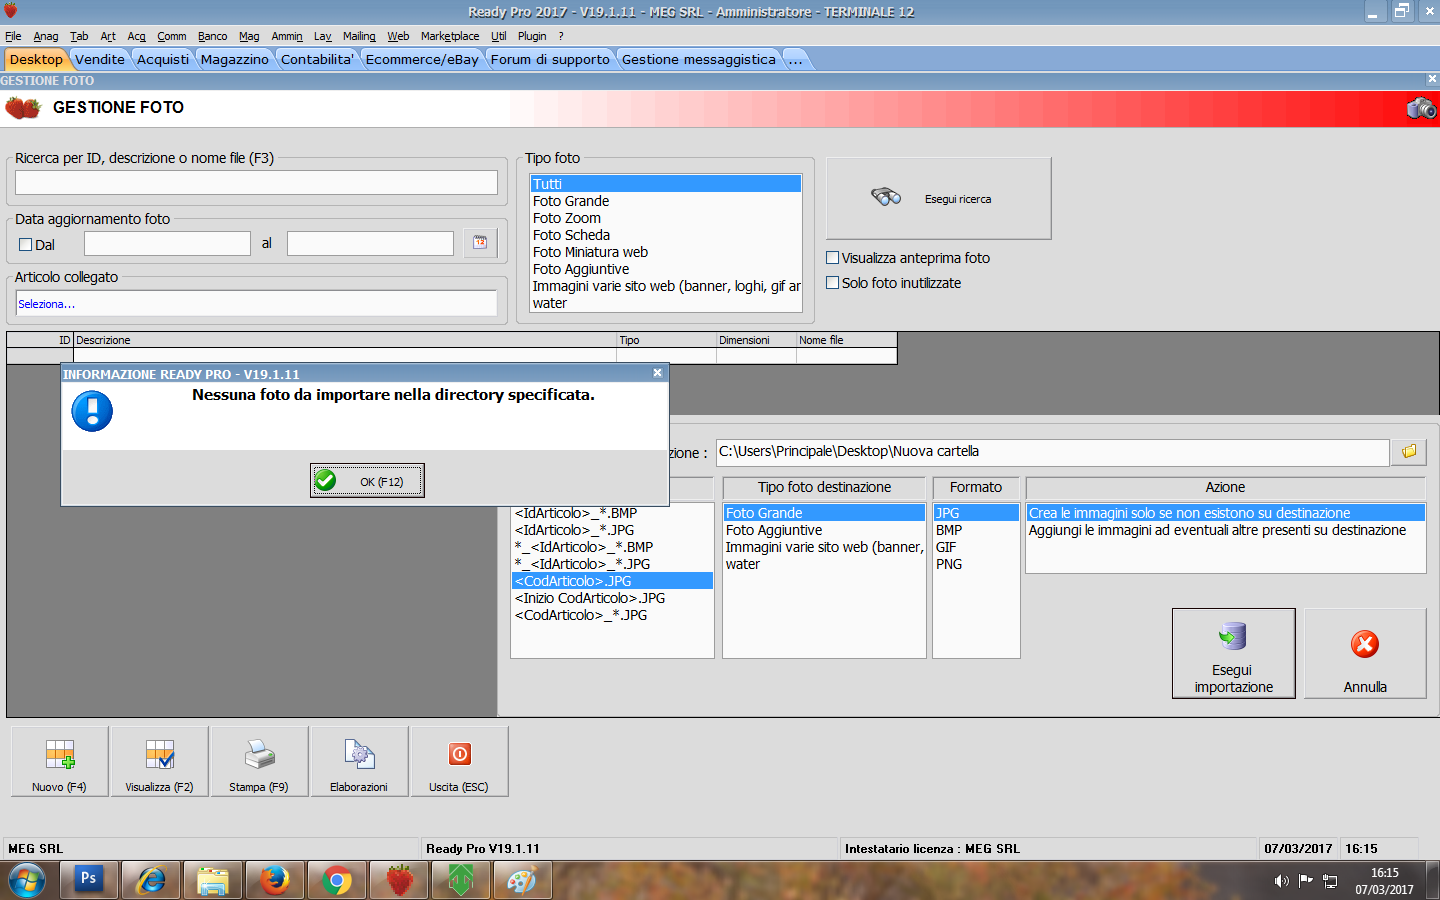Open the Comm menu
This screenshot has width=1440, height=900.
pyautogui.click(x=171, y=36)
